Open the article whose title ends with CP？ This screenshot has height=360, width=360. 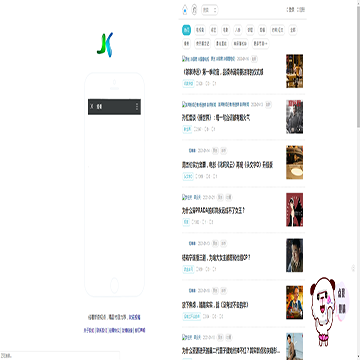216,258
